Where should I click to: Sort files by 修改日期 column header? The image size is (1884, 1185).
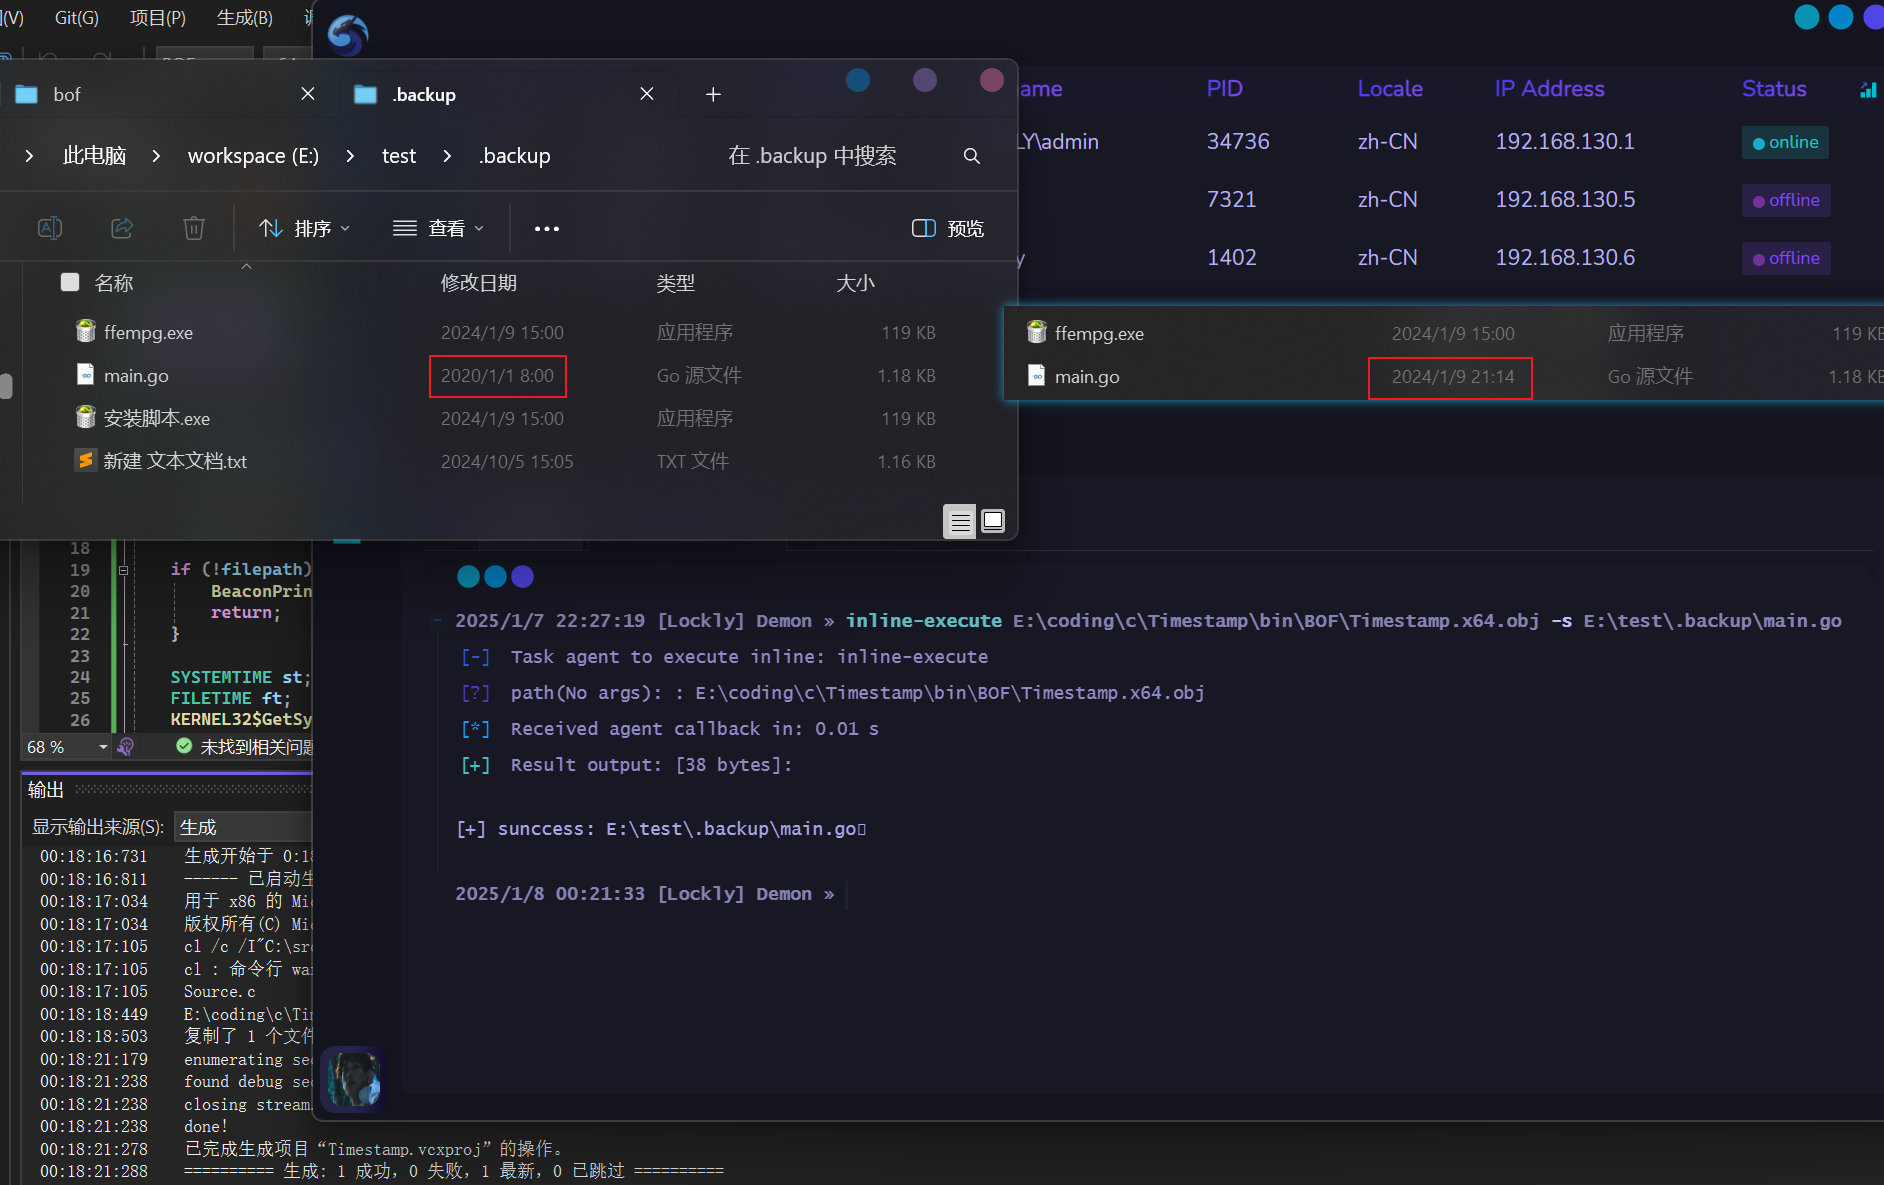tap(479, 283)
